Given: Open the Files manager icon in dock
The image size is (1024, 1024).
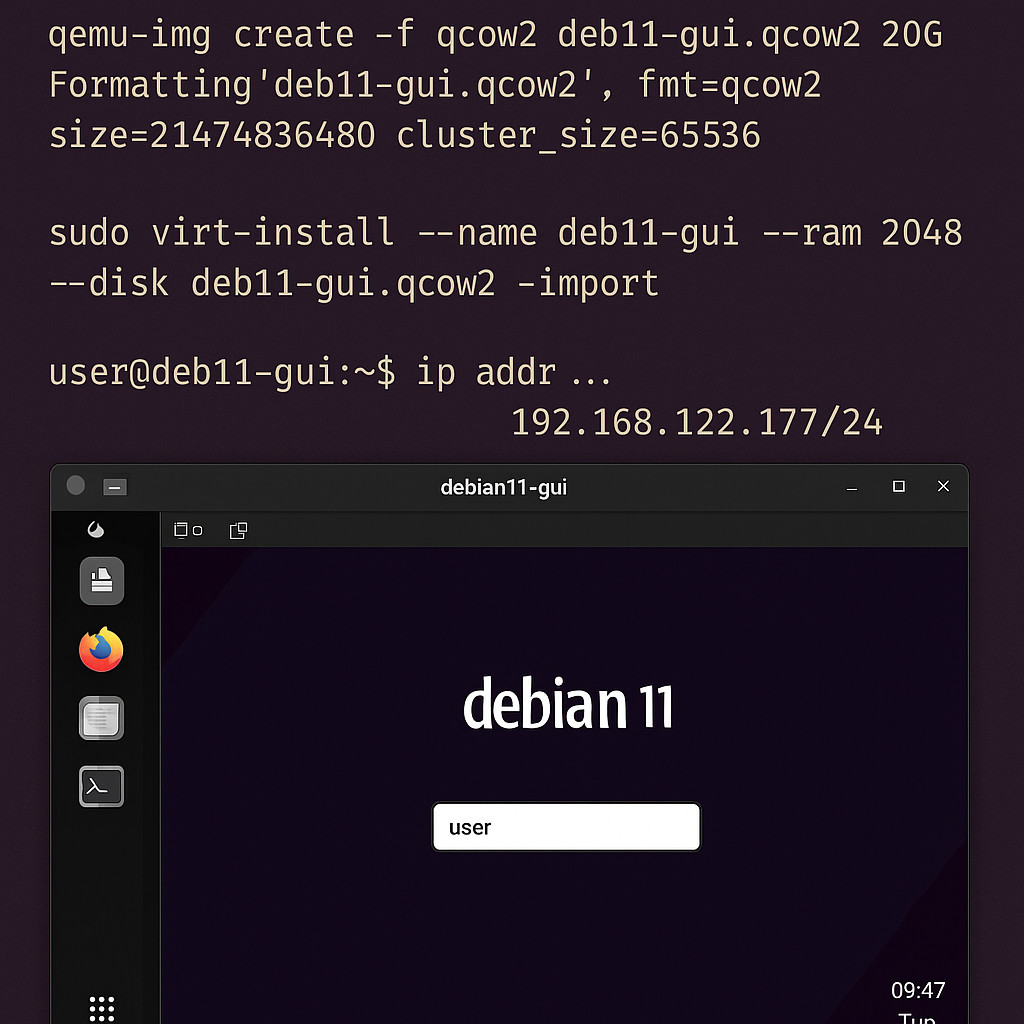Looking at the screenshot, I should tap(102, 581).
